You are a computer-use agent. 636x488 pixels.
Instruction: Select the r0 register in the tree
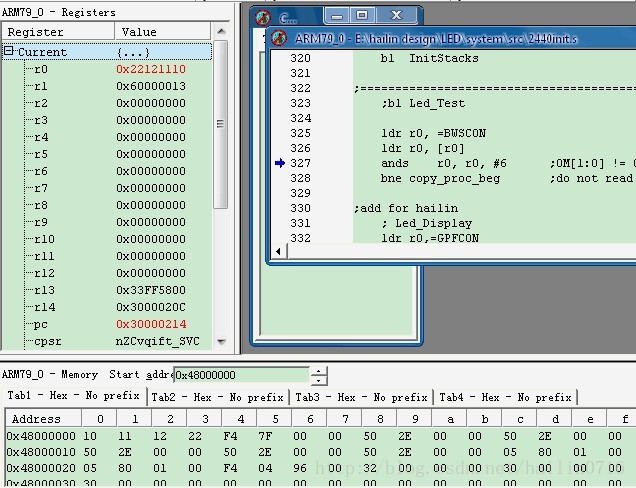41,69
